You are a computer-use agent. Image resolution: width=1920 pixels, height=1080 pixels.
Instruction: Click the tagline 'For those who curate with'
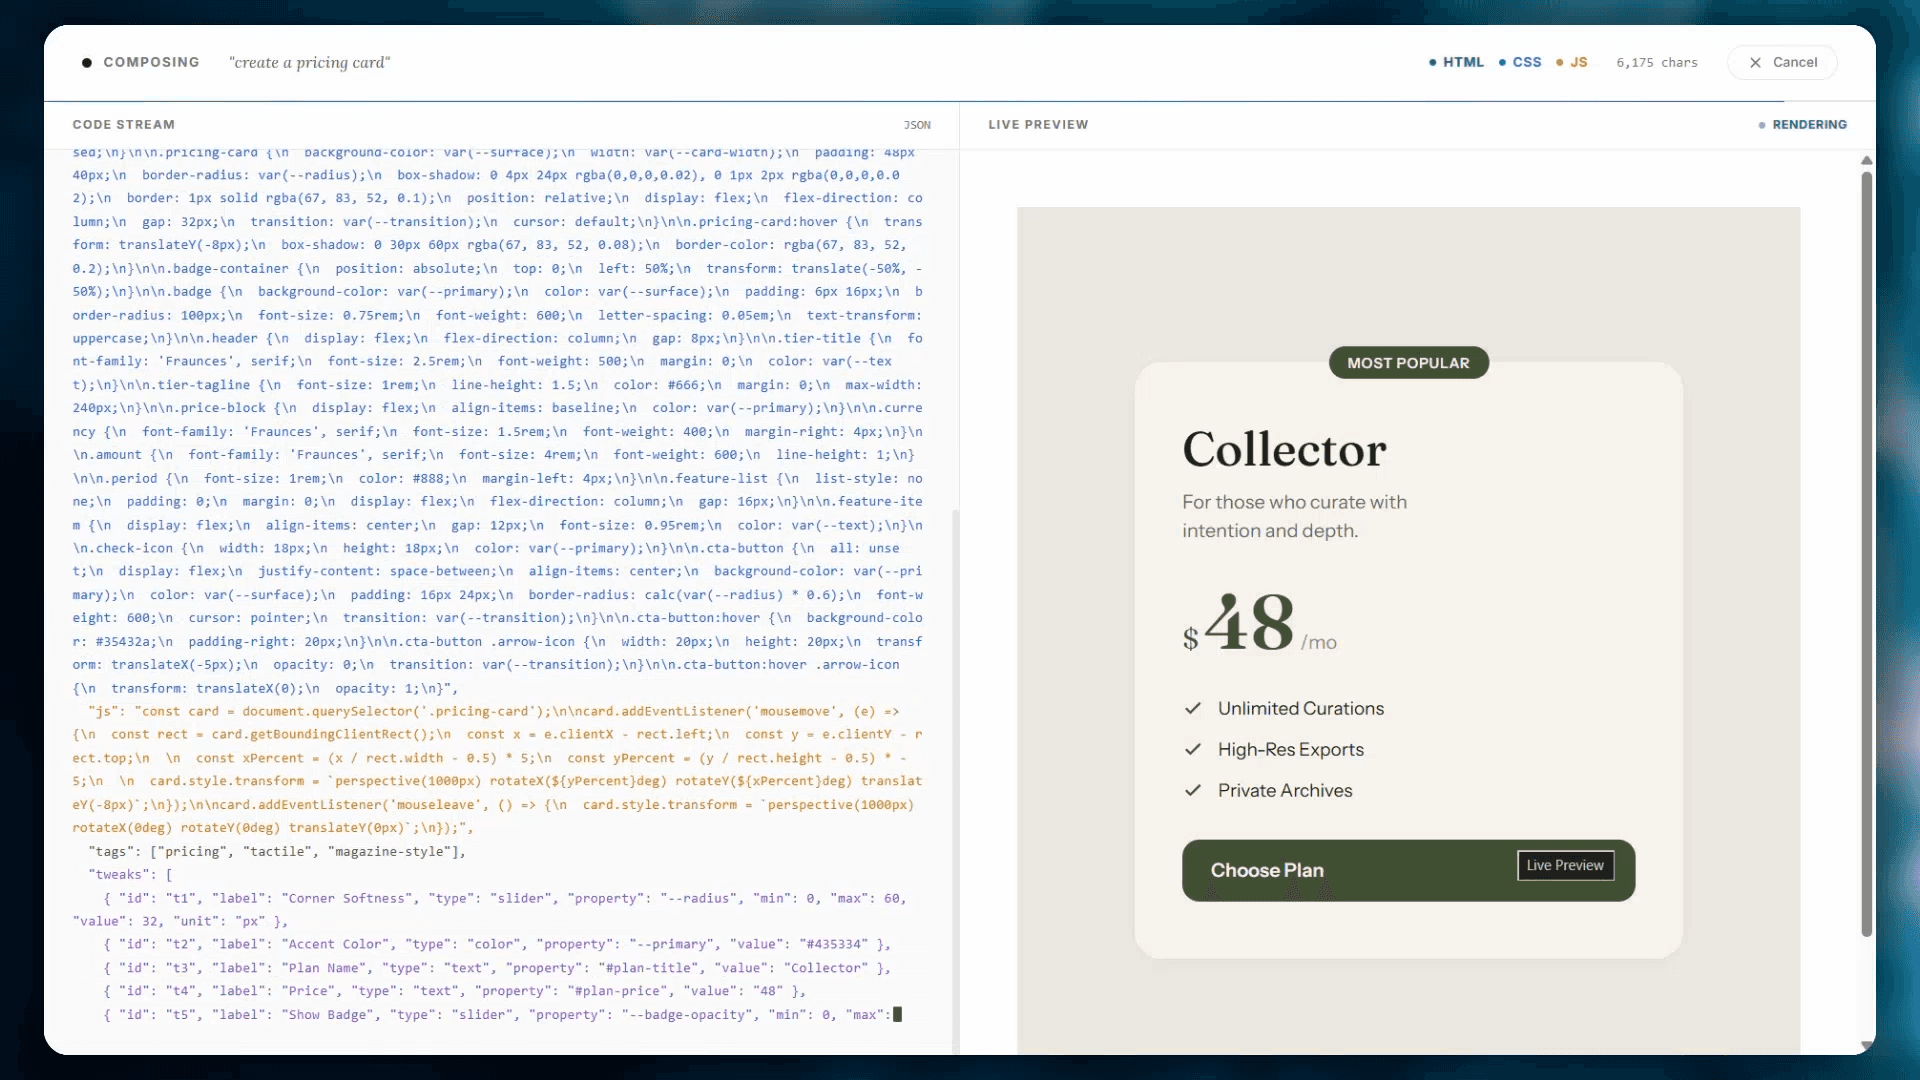(x=1294, y=502)
